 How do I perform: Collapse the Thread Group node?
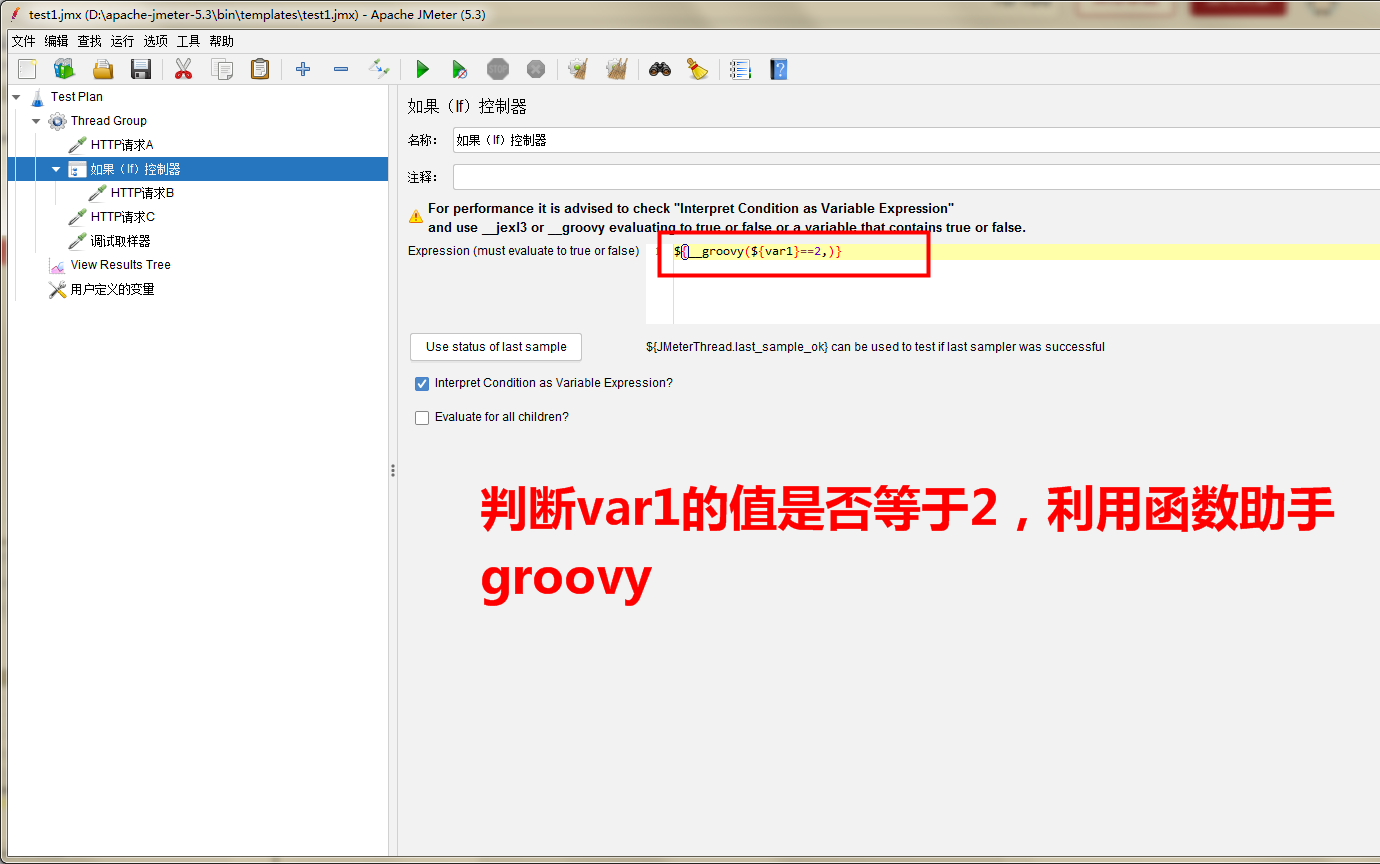[35, 120]
